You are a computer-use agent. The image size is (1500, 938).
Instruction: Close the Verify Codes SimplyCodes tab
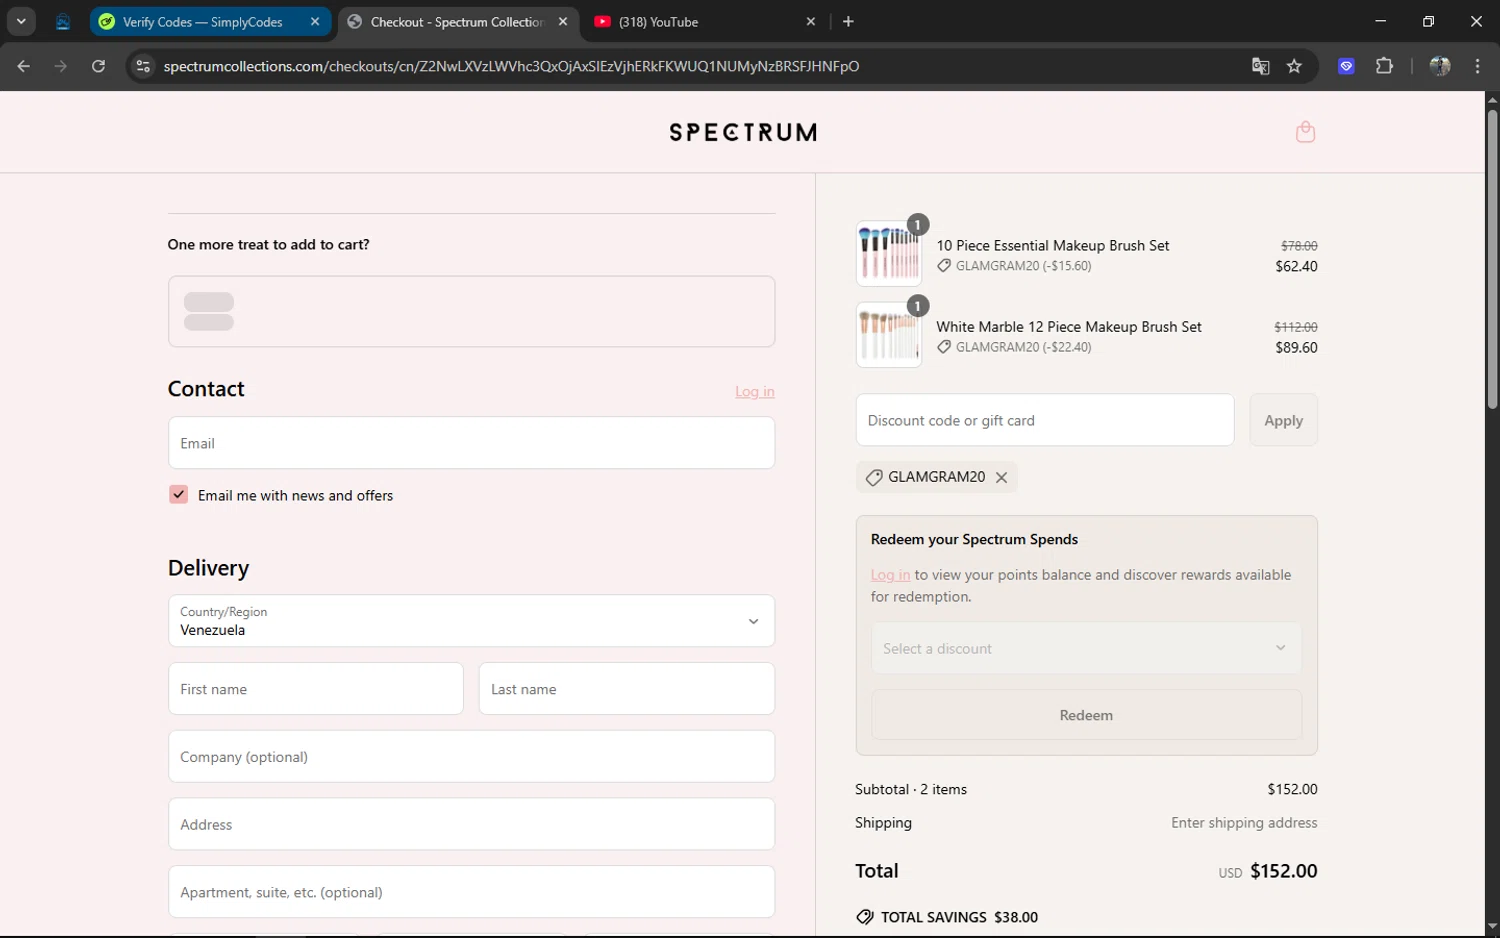tap(315, 21)
